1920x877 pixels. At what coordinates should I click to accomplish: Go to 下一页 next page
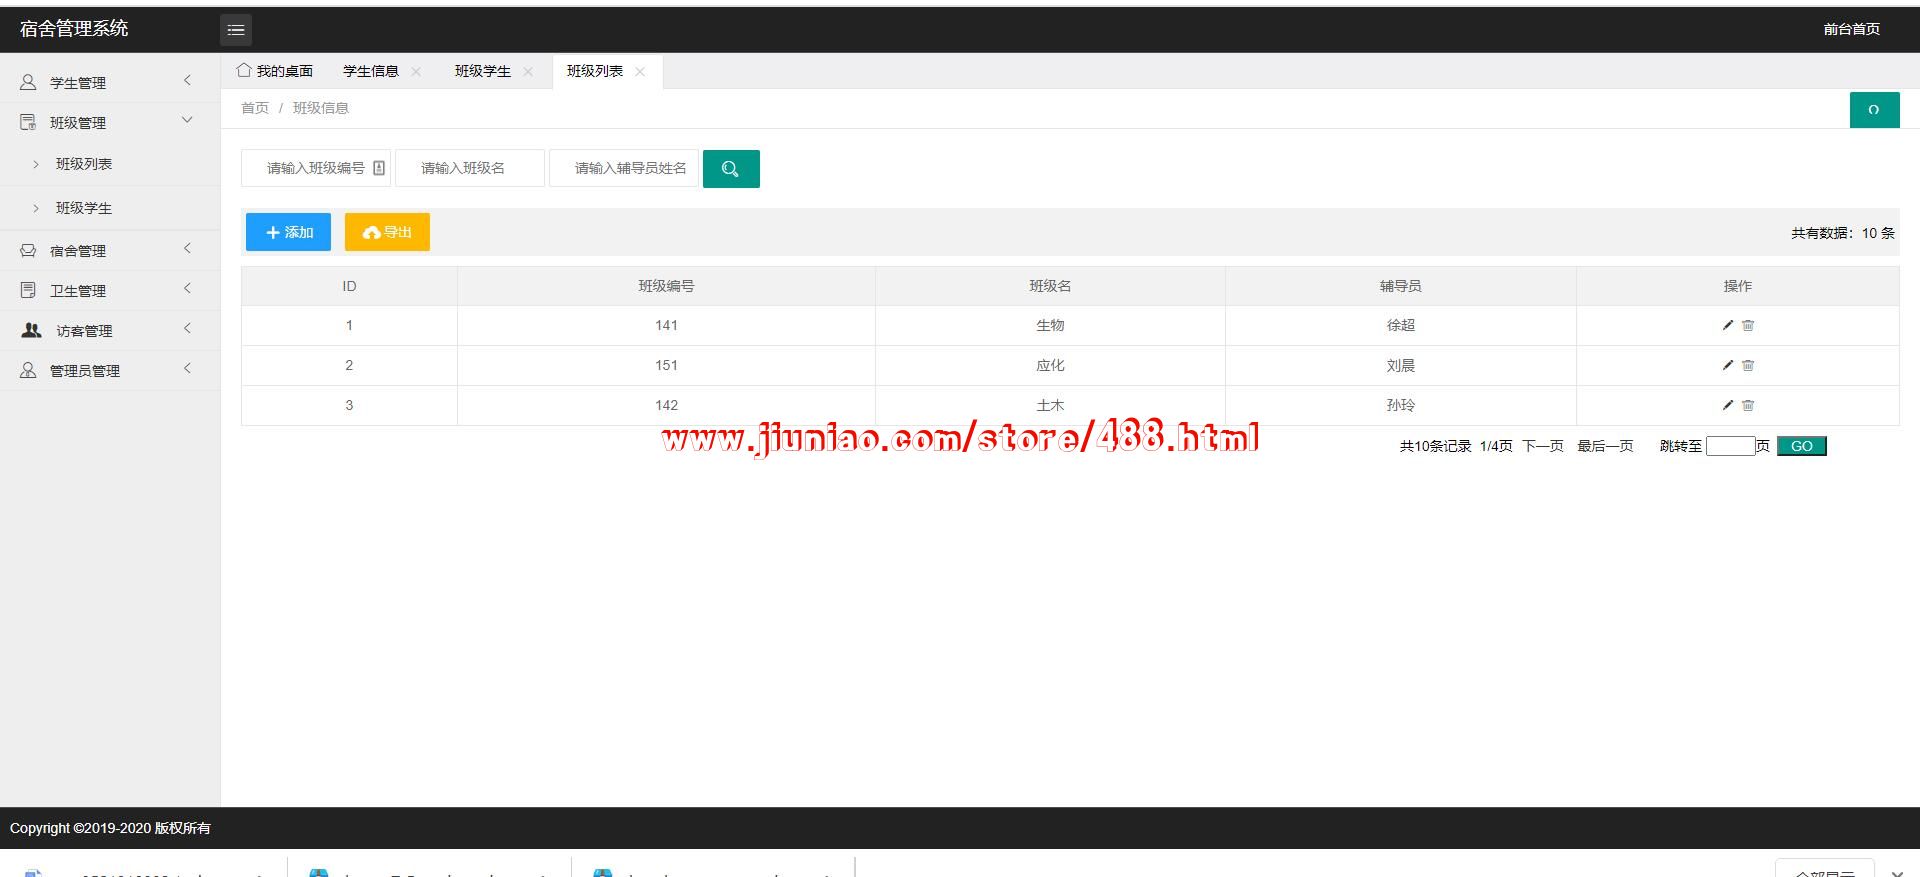(1543, 446)
